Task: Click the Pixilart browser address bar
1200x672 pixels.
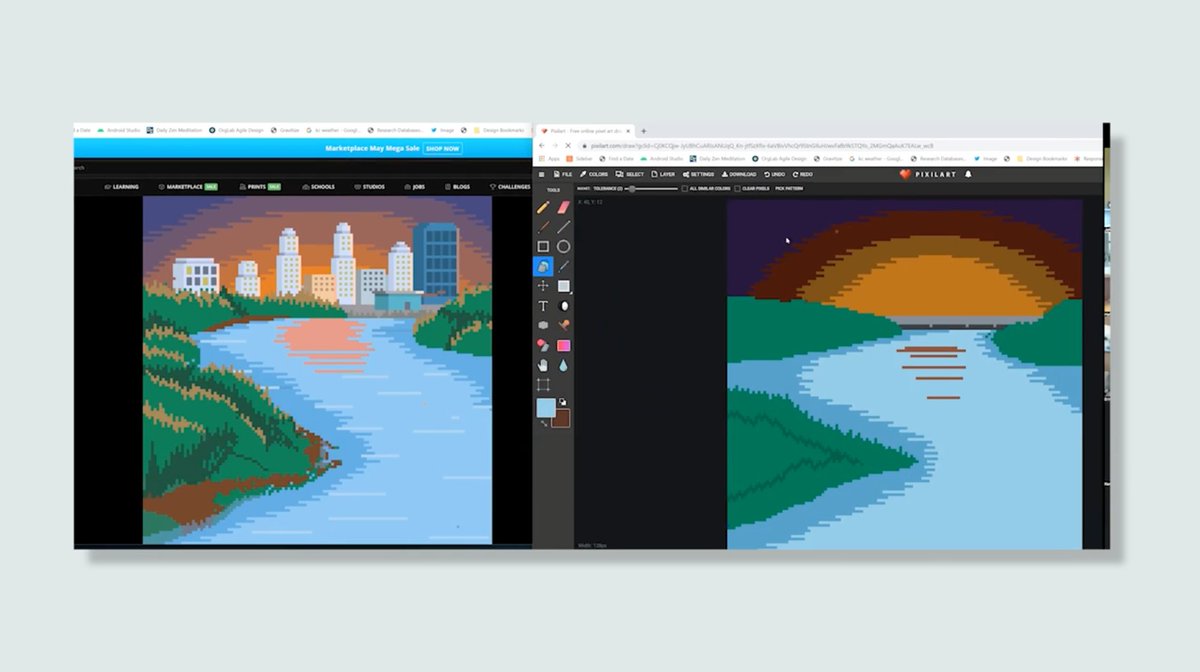Action: [x=840, y=145]
